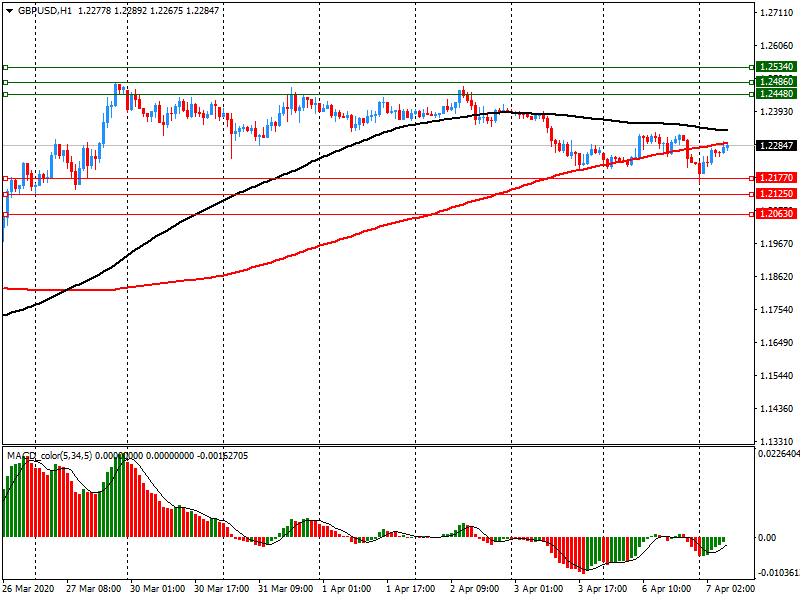The width and height of the screenshot is (800, 600).
Task: Click the 31 Mar 09:00 time label
Action: 286,589
